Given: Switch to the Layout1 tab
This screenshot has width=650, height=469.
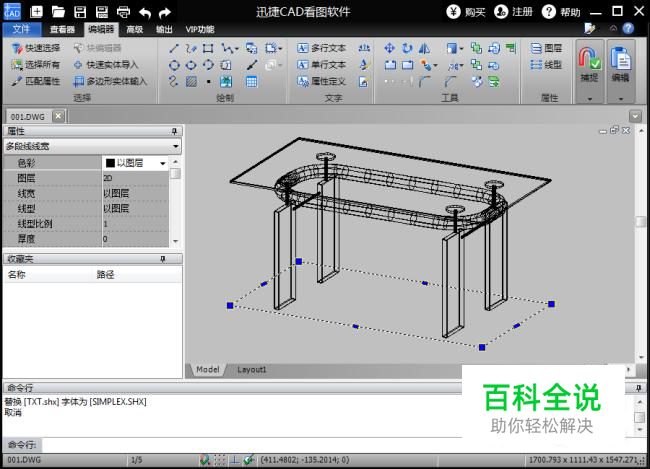Looking at the screenshot, I should point(252,369).
